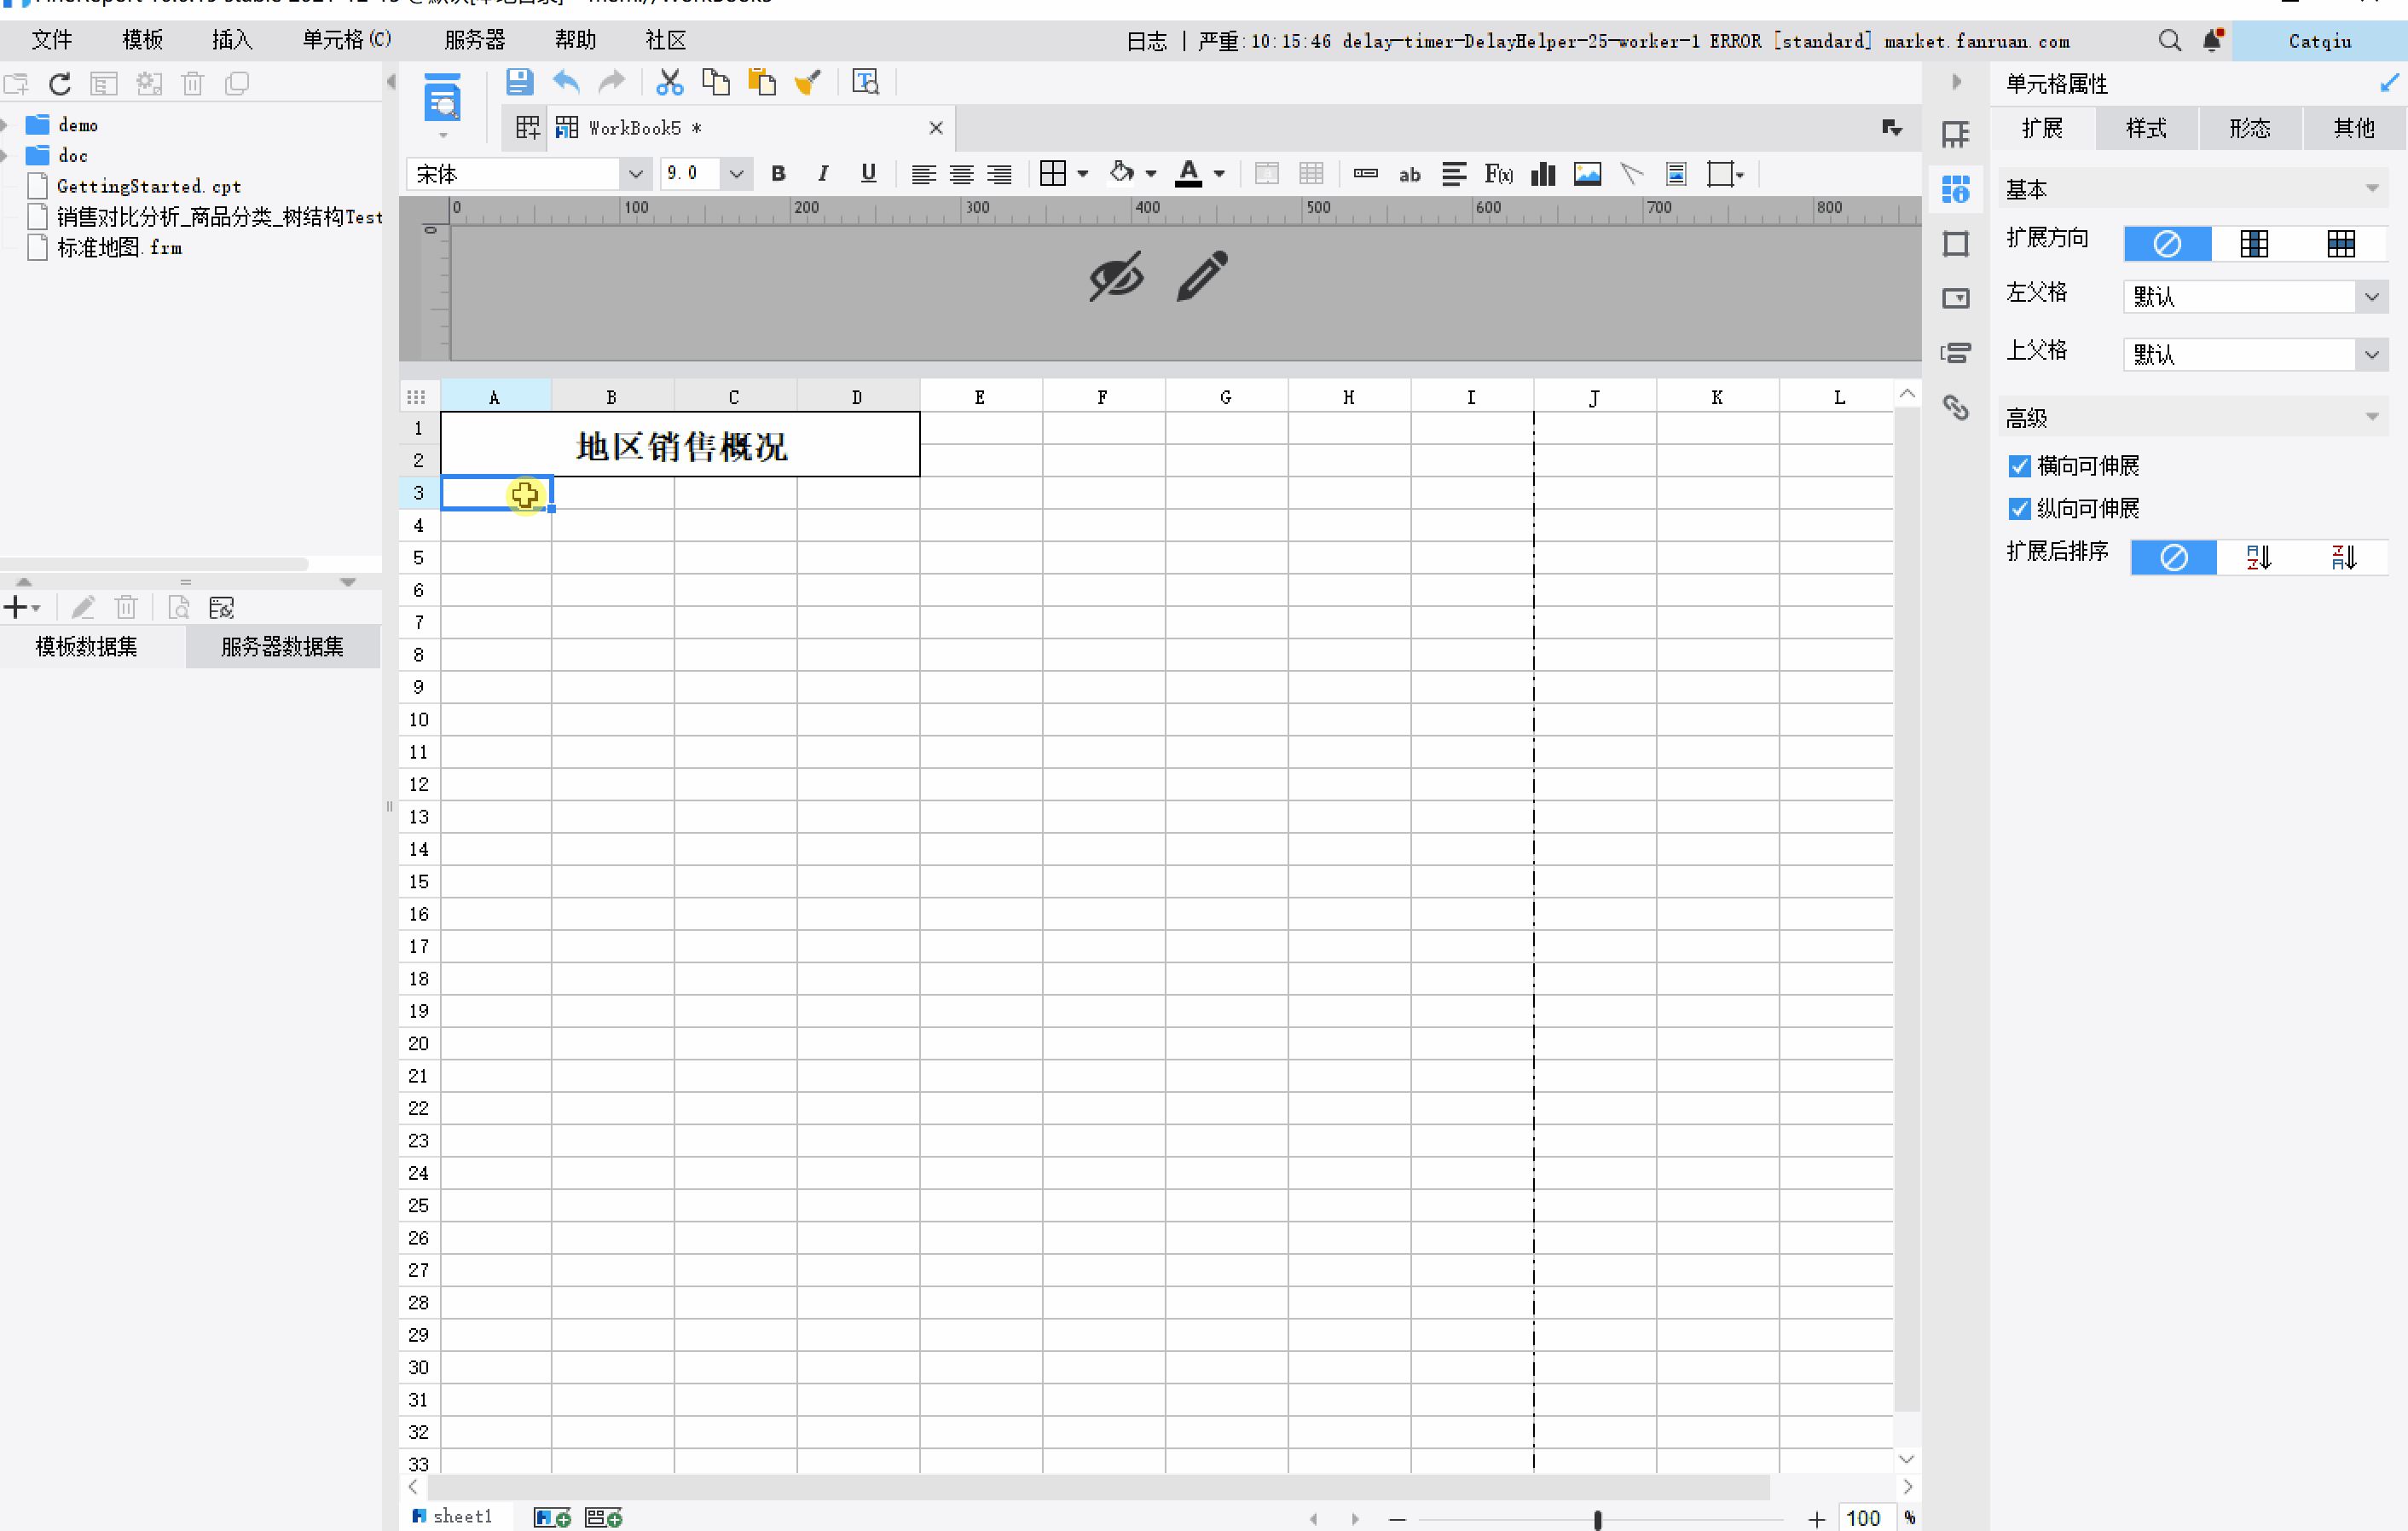Open the 模板 menu
Screen dimensions: 2408x1531
(x=142, y=40)
